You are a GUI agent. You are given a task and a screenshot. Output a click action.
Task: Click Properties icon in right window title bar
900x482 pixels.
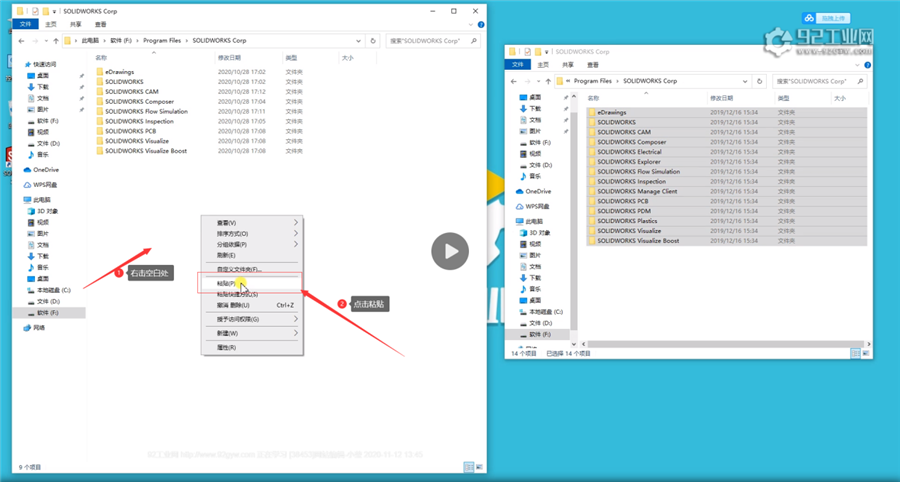point(527,52)
